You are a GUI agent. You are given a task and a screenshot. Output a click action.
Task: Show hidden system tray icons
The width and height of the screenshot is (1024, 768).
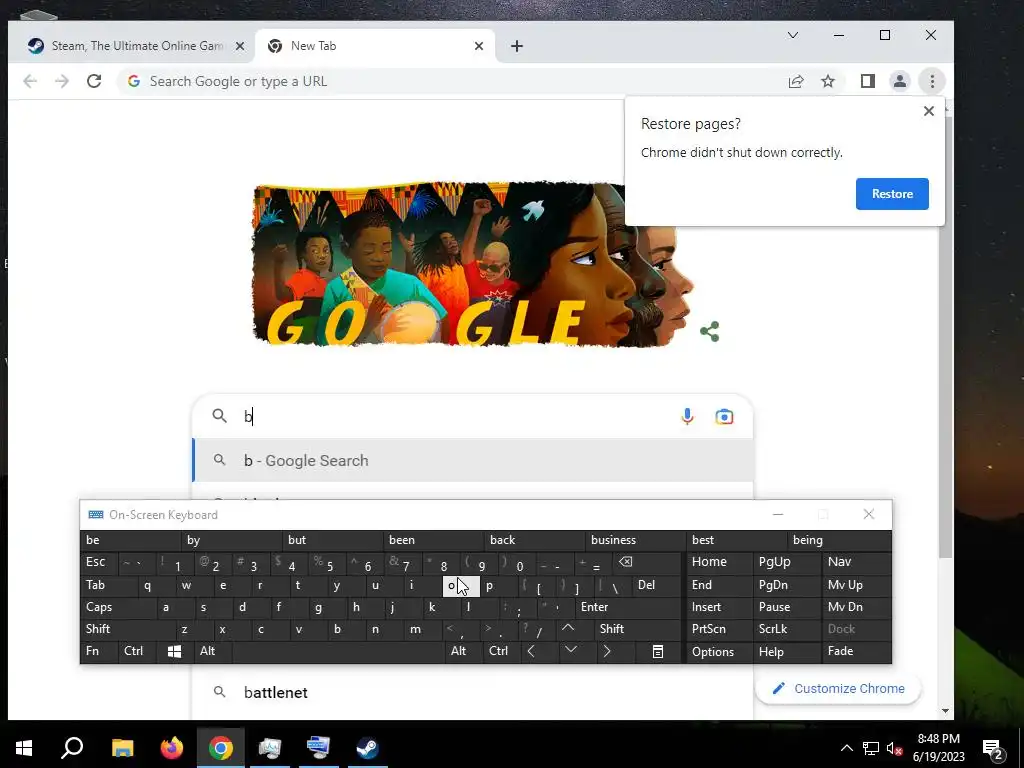pos(846,748)
